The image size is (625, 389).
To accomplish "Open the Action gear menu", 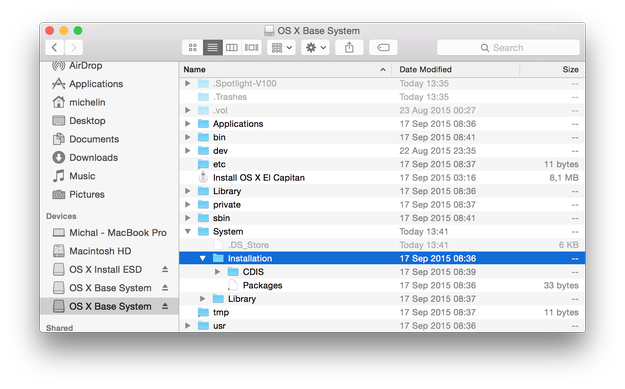I will [x=315, y=47].
